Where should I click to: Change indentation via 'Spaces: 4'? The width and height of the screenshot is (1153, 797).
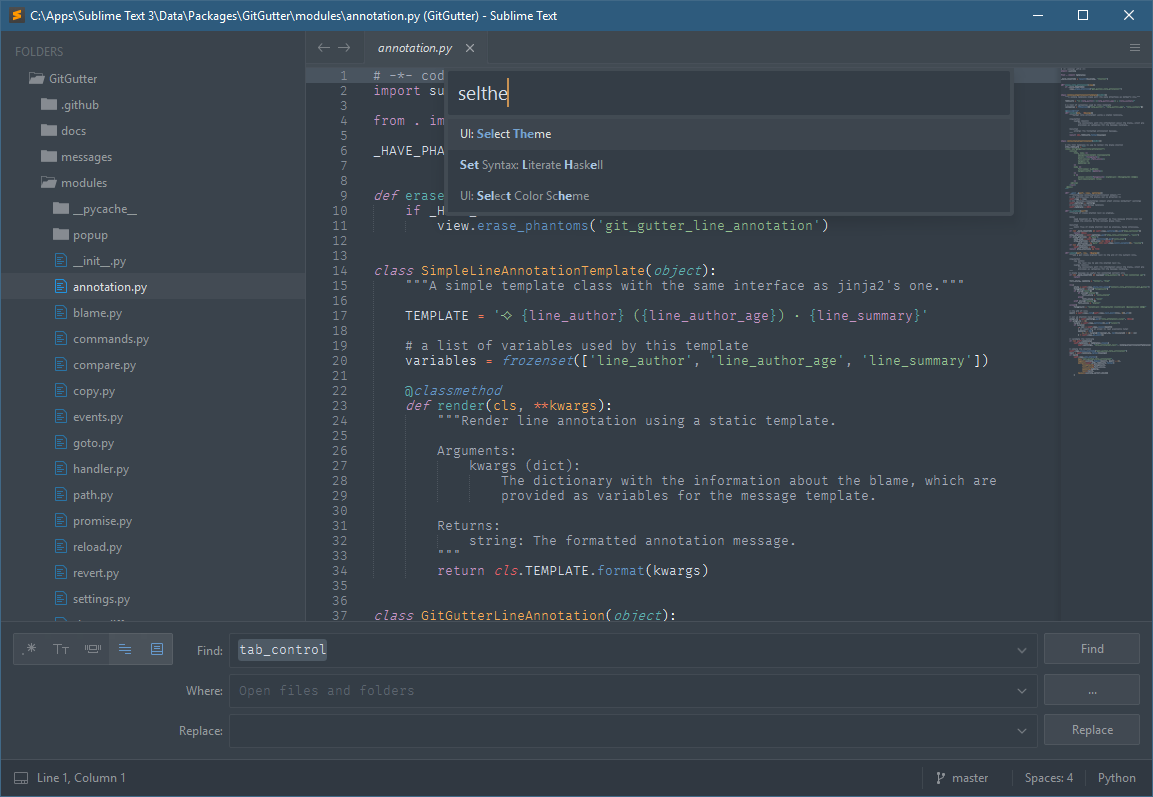coord(1049,778)
